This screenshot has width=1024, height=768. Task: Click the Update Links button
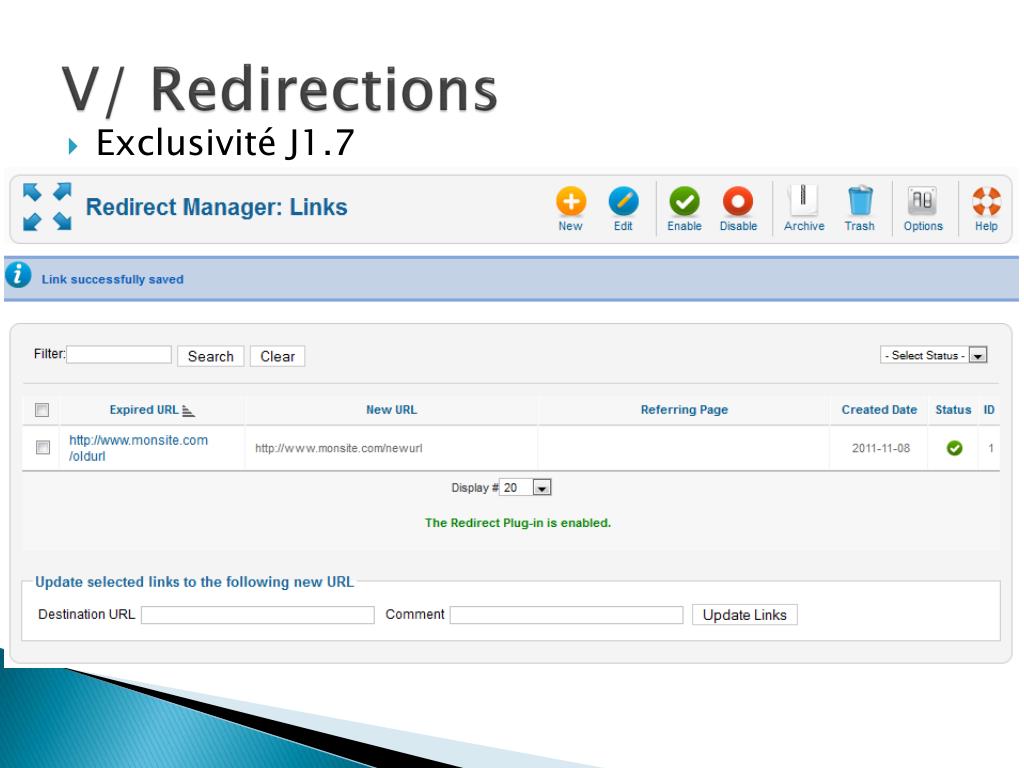point(744,615)
